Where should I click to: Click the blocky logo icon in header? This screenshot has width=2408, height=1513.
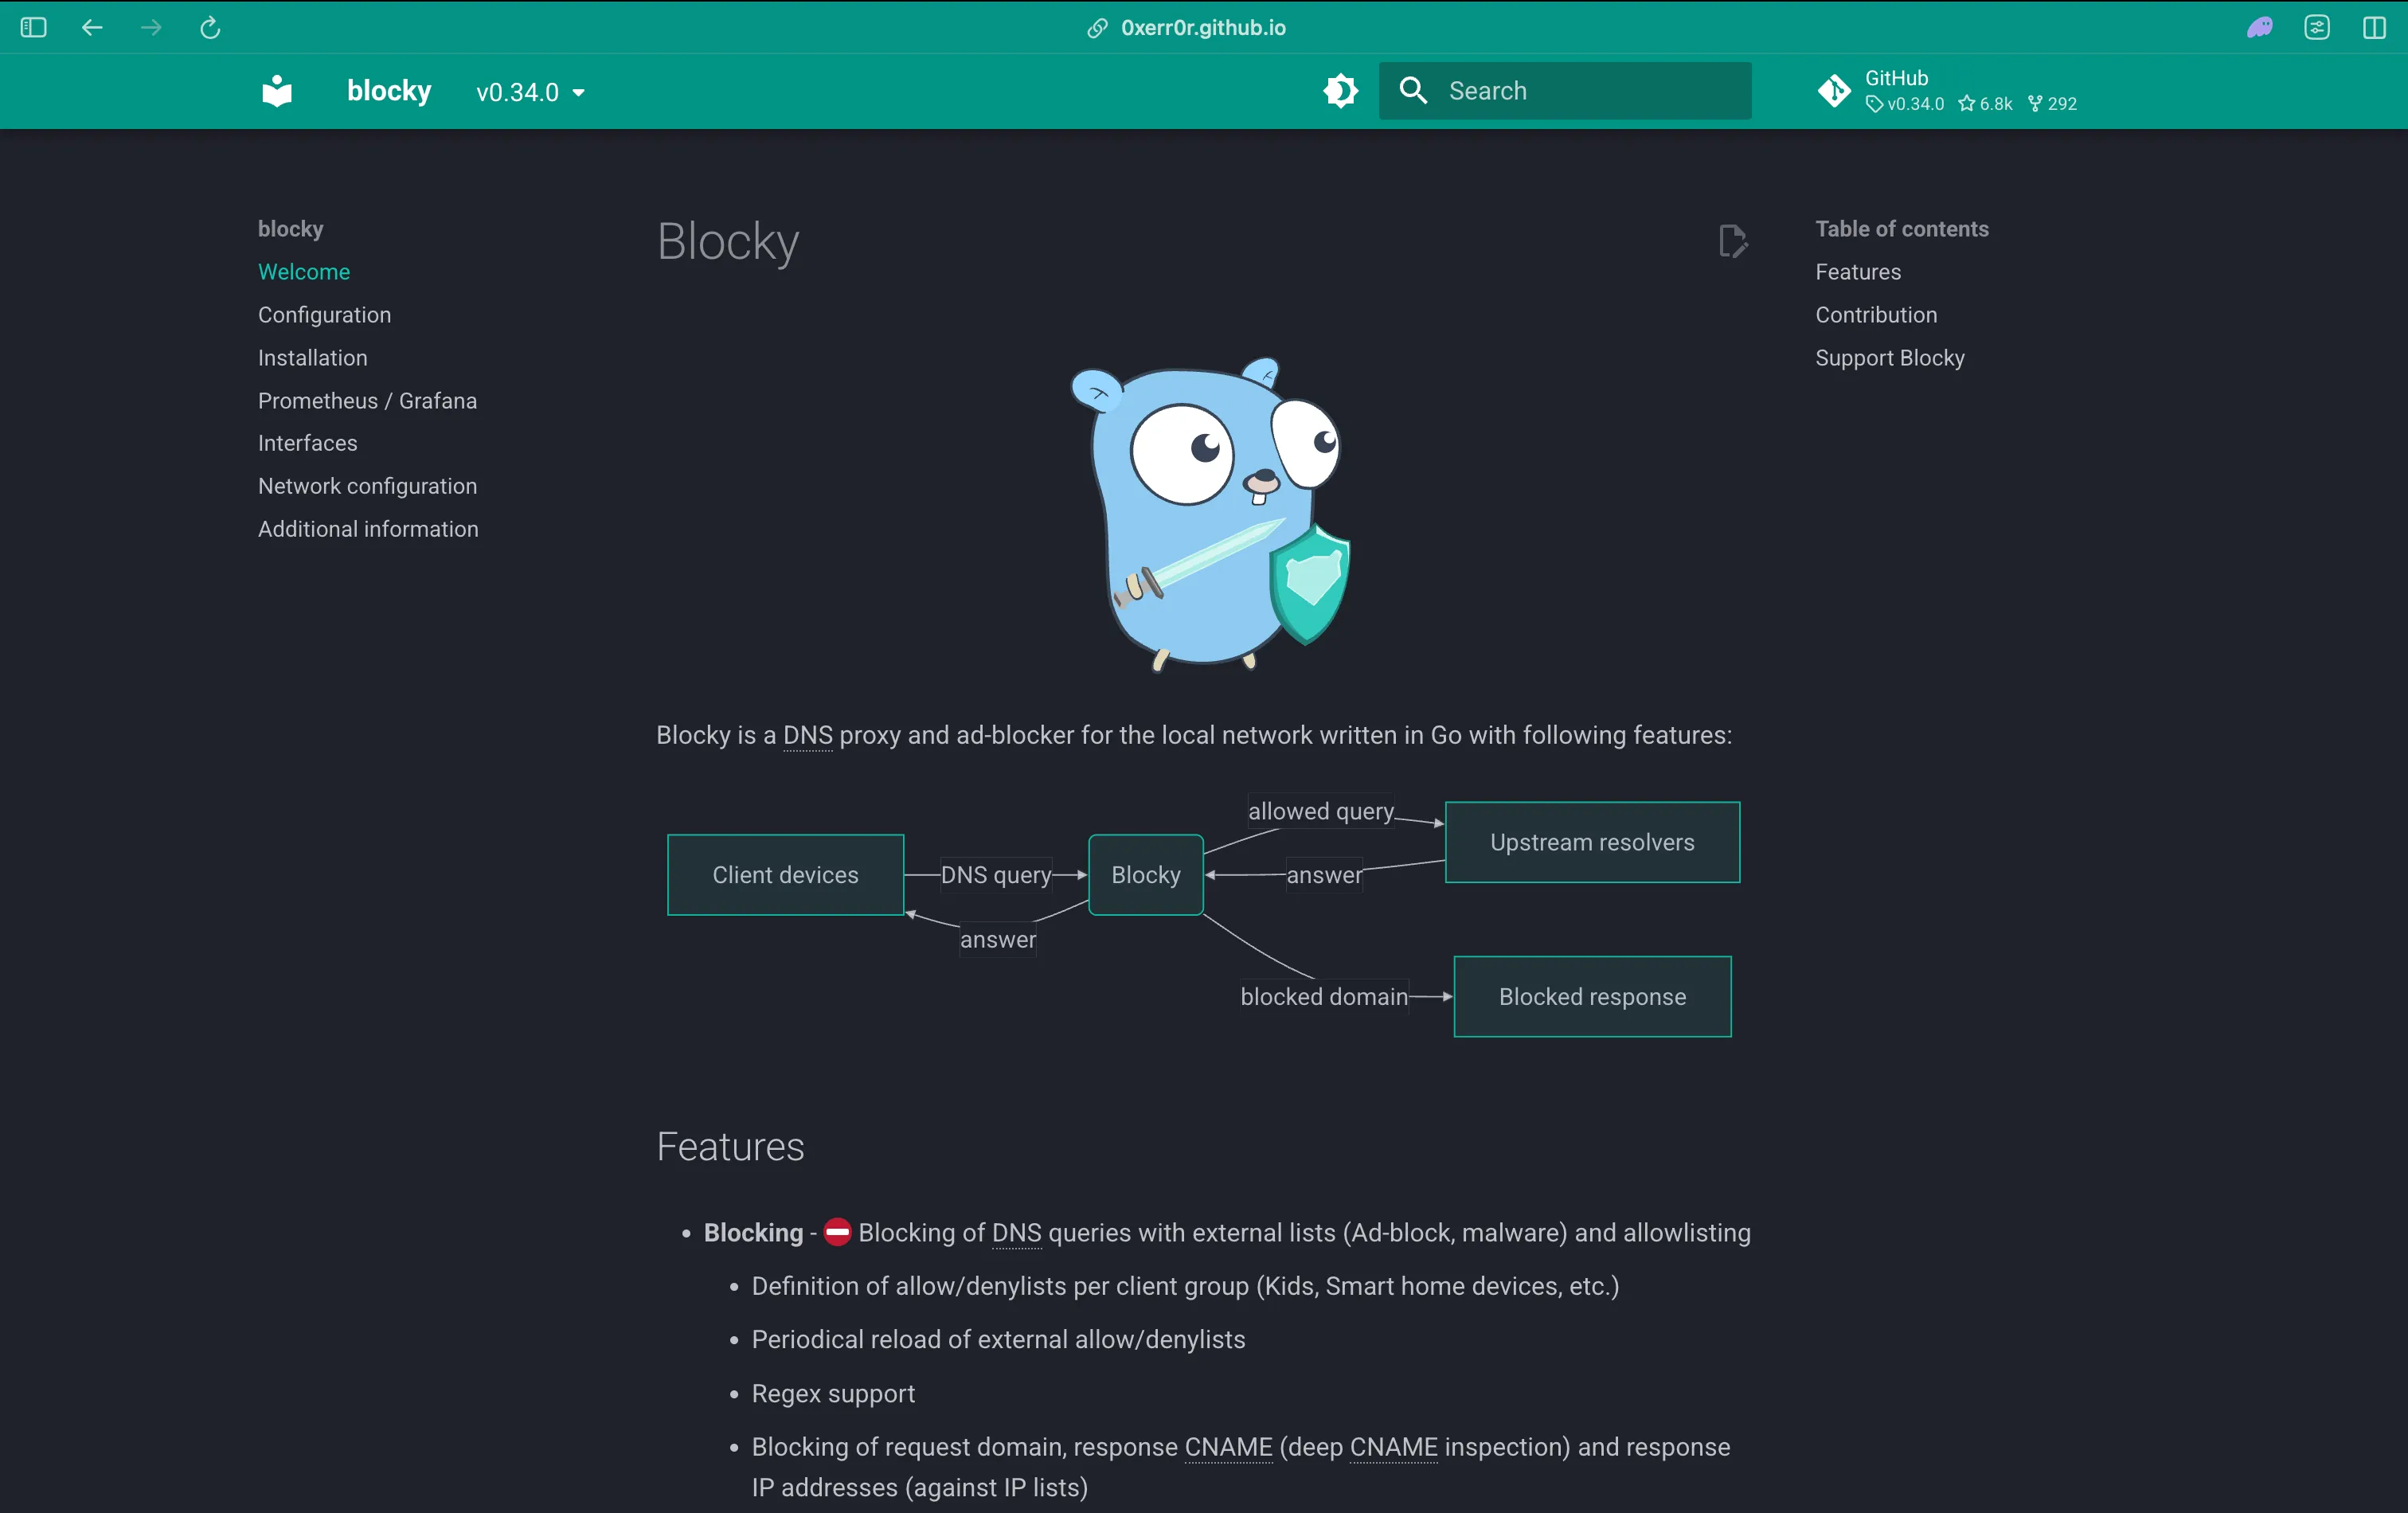click(277, 91)
